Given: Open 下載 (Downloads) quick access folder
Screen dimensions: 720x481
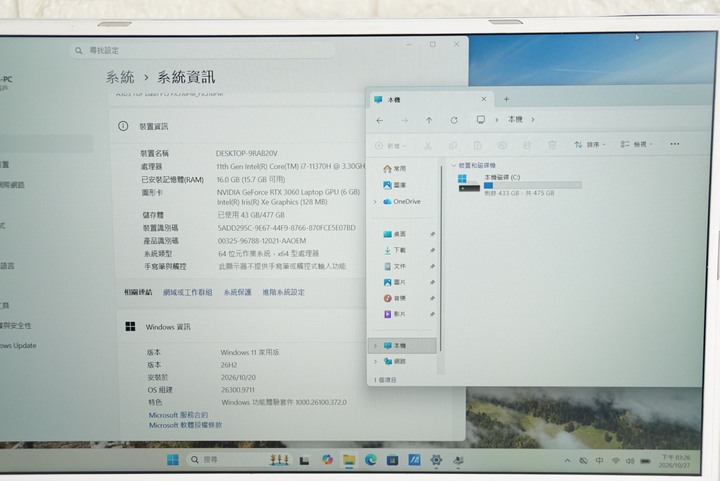Looking at the screenshot, I should click(x=394, y=250).
